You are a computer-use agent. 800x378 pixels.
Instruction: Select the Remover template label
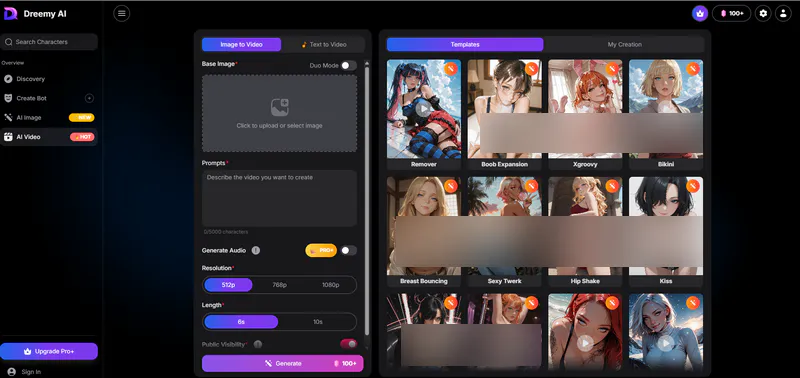tap(424, 164)
